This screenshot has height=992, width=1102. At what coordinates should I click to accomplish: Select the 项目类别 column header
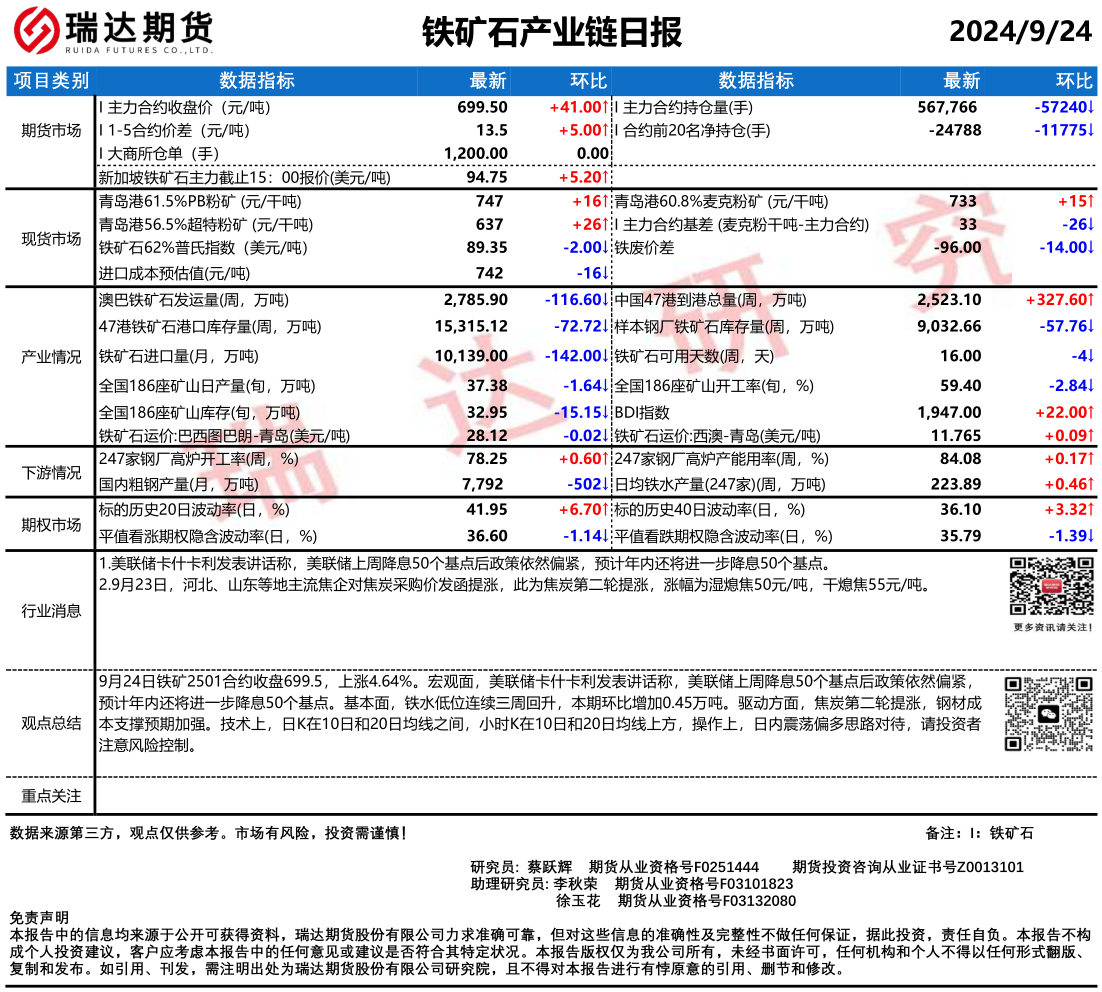point(52,81)
